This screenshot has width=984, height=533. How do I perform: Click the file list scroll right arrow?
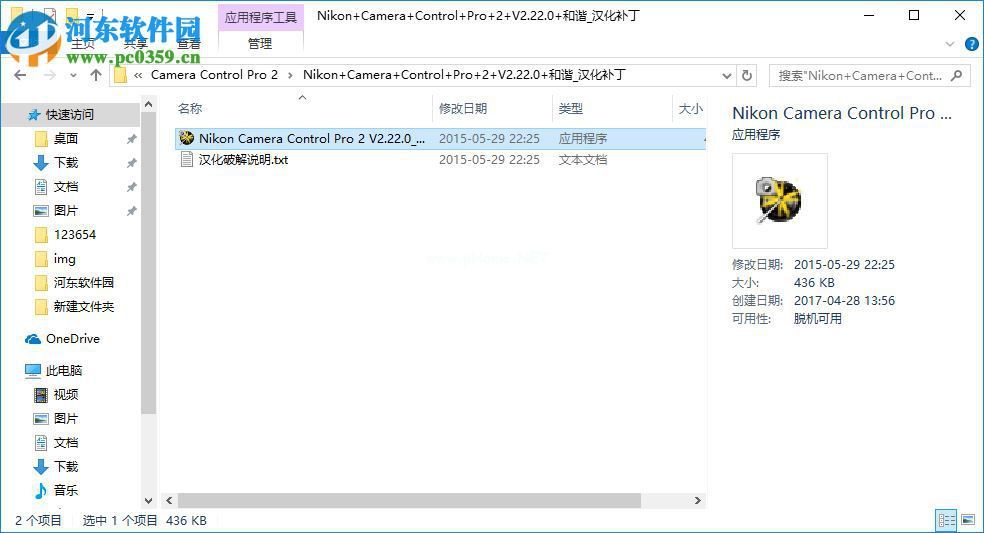[x=697, y=500]
